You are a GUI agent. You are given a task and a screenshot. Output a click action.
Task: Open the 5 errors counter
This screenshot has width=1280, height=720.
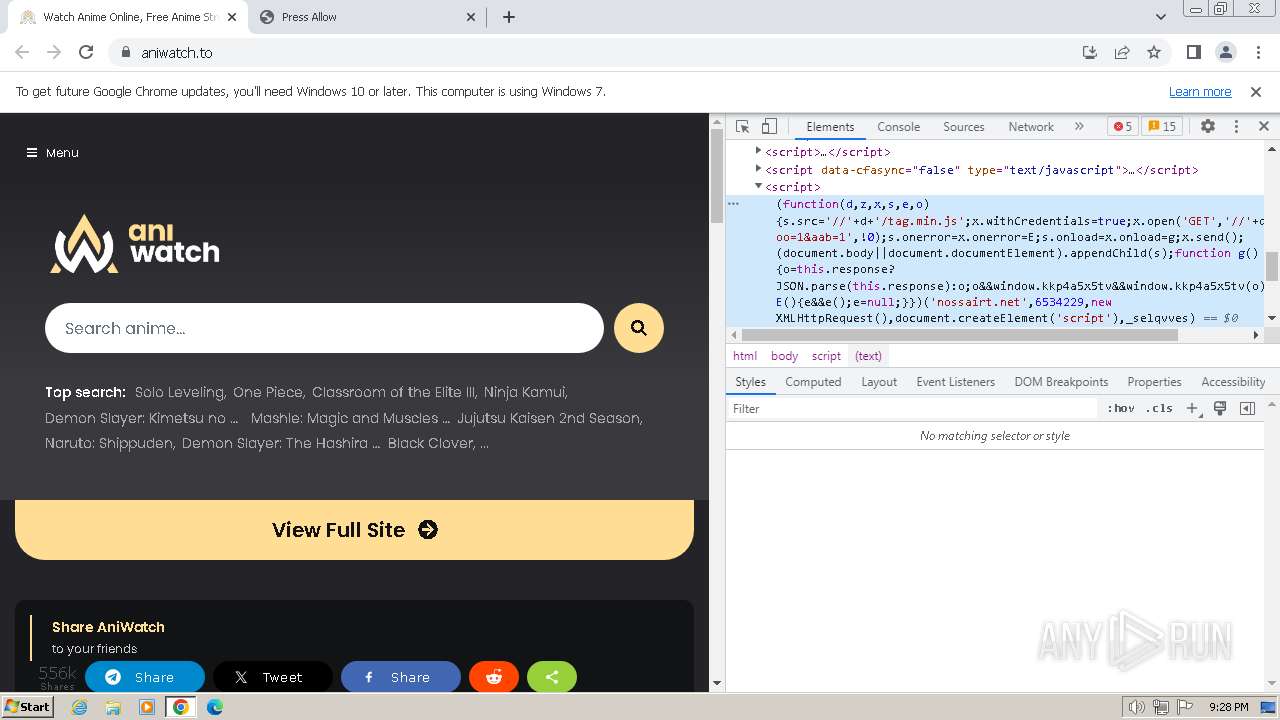click(x=1123, y=127)
